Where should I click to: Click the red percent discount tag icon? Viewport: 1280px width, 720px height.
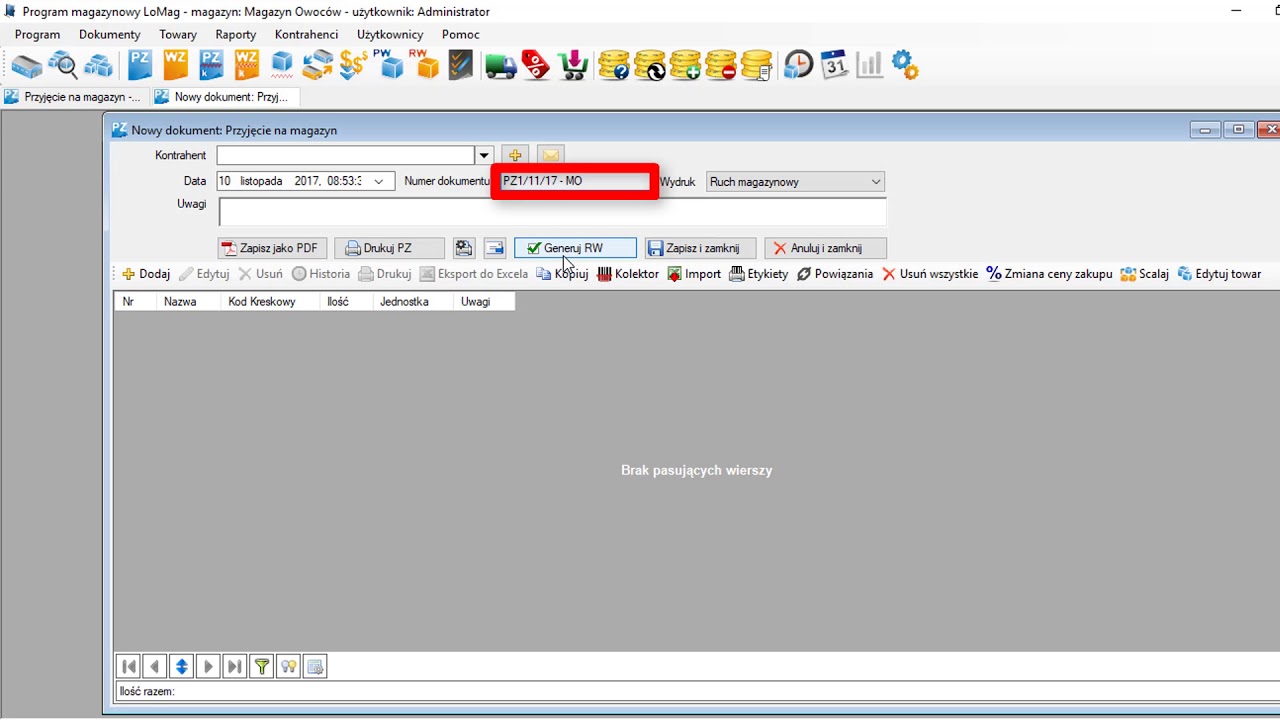click(536, 66)
